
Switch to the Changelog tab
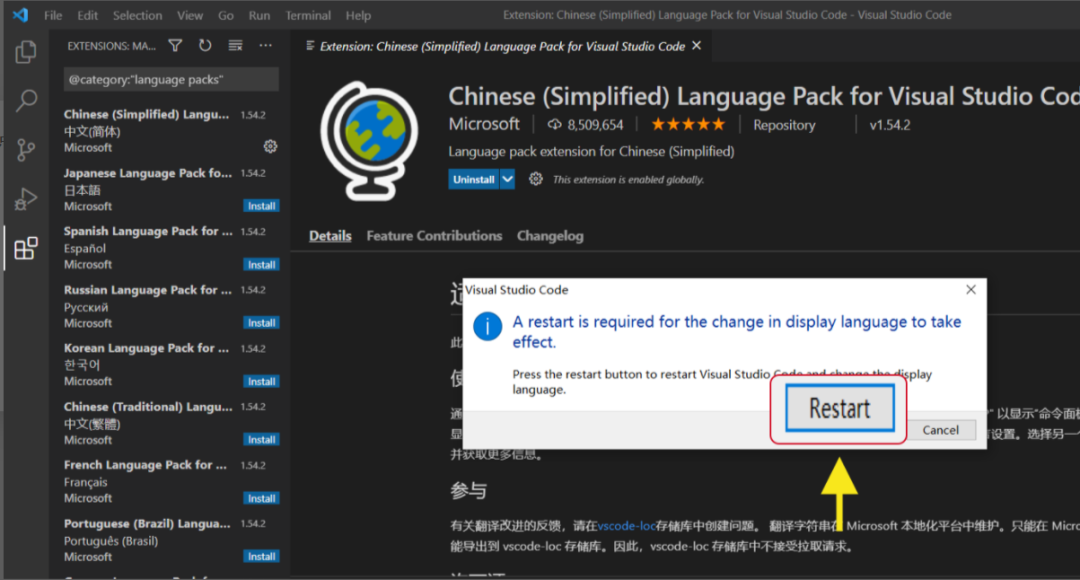click(x=550, y=236)
